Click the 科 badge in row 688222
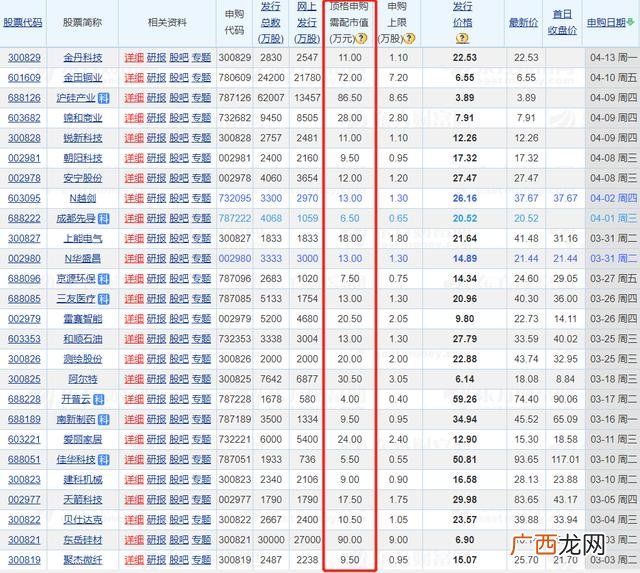The image size is (640, 573). coord(104,219)
